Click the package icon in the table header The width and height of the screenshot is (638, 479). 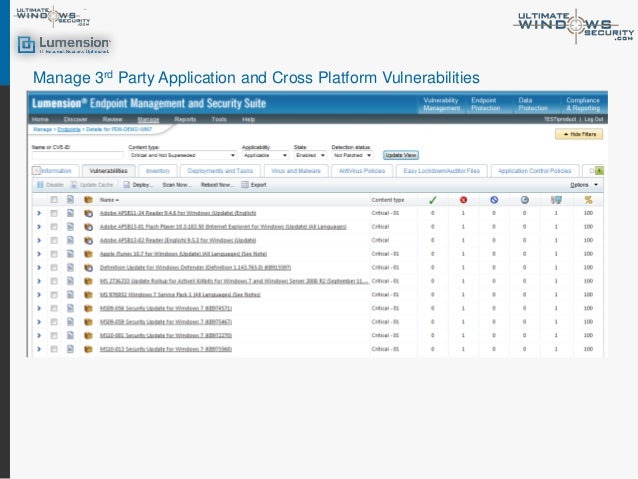point(88,200)
